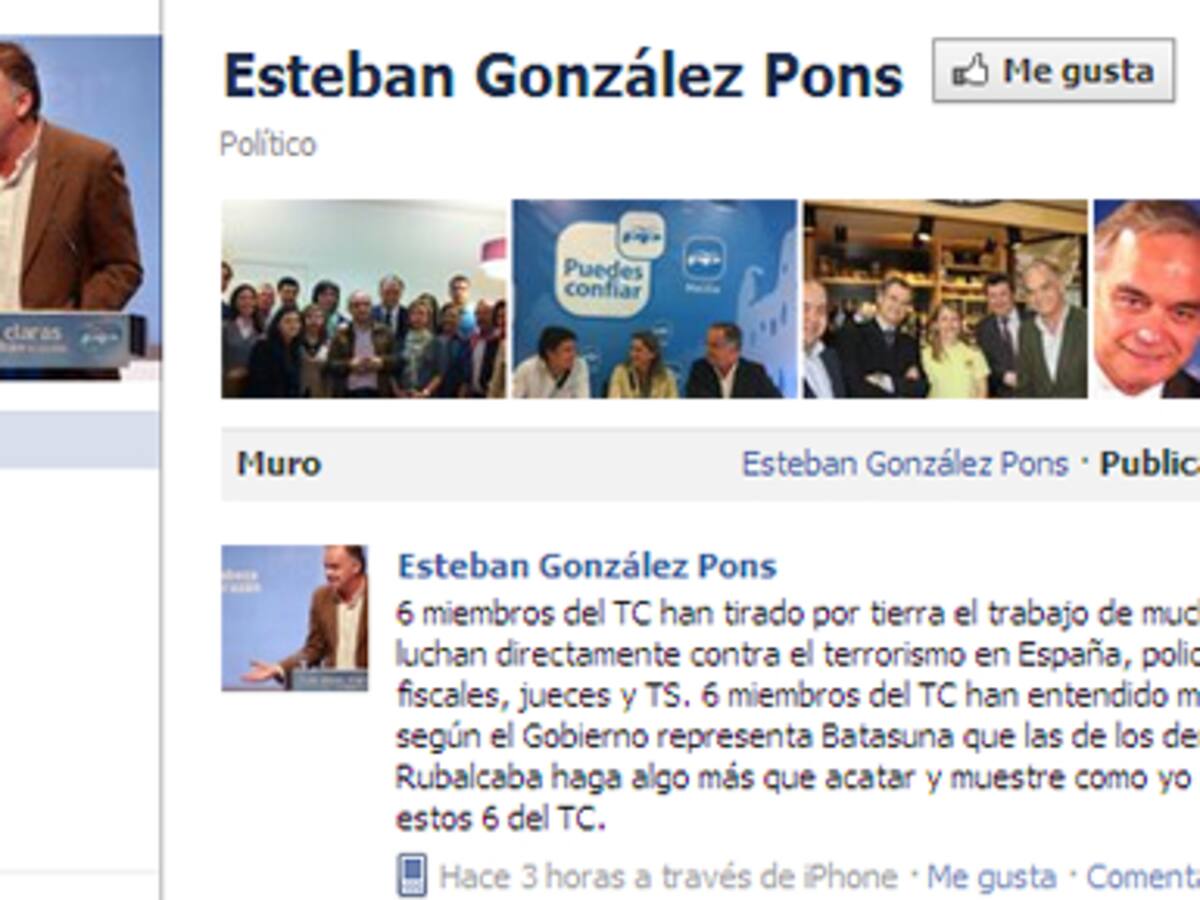Image resolution: width=1200 pixels, height=900 pixels.
Task: Click the 'Político' category label
Action: tap(268, 145)
